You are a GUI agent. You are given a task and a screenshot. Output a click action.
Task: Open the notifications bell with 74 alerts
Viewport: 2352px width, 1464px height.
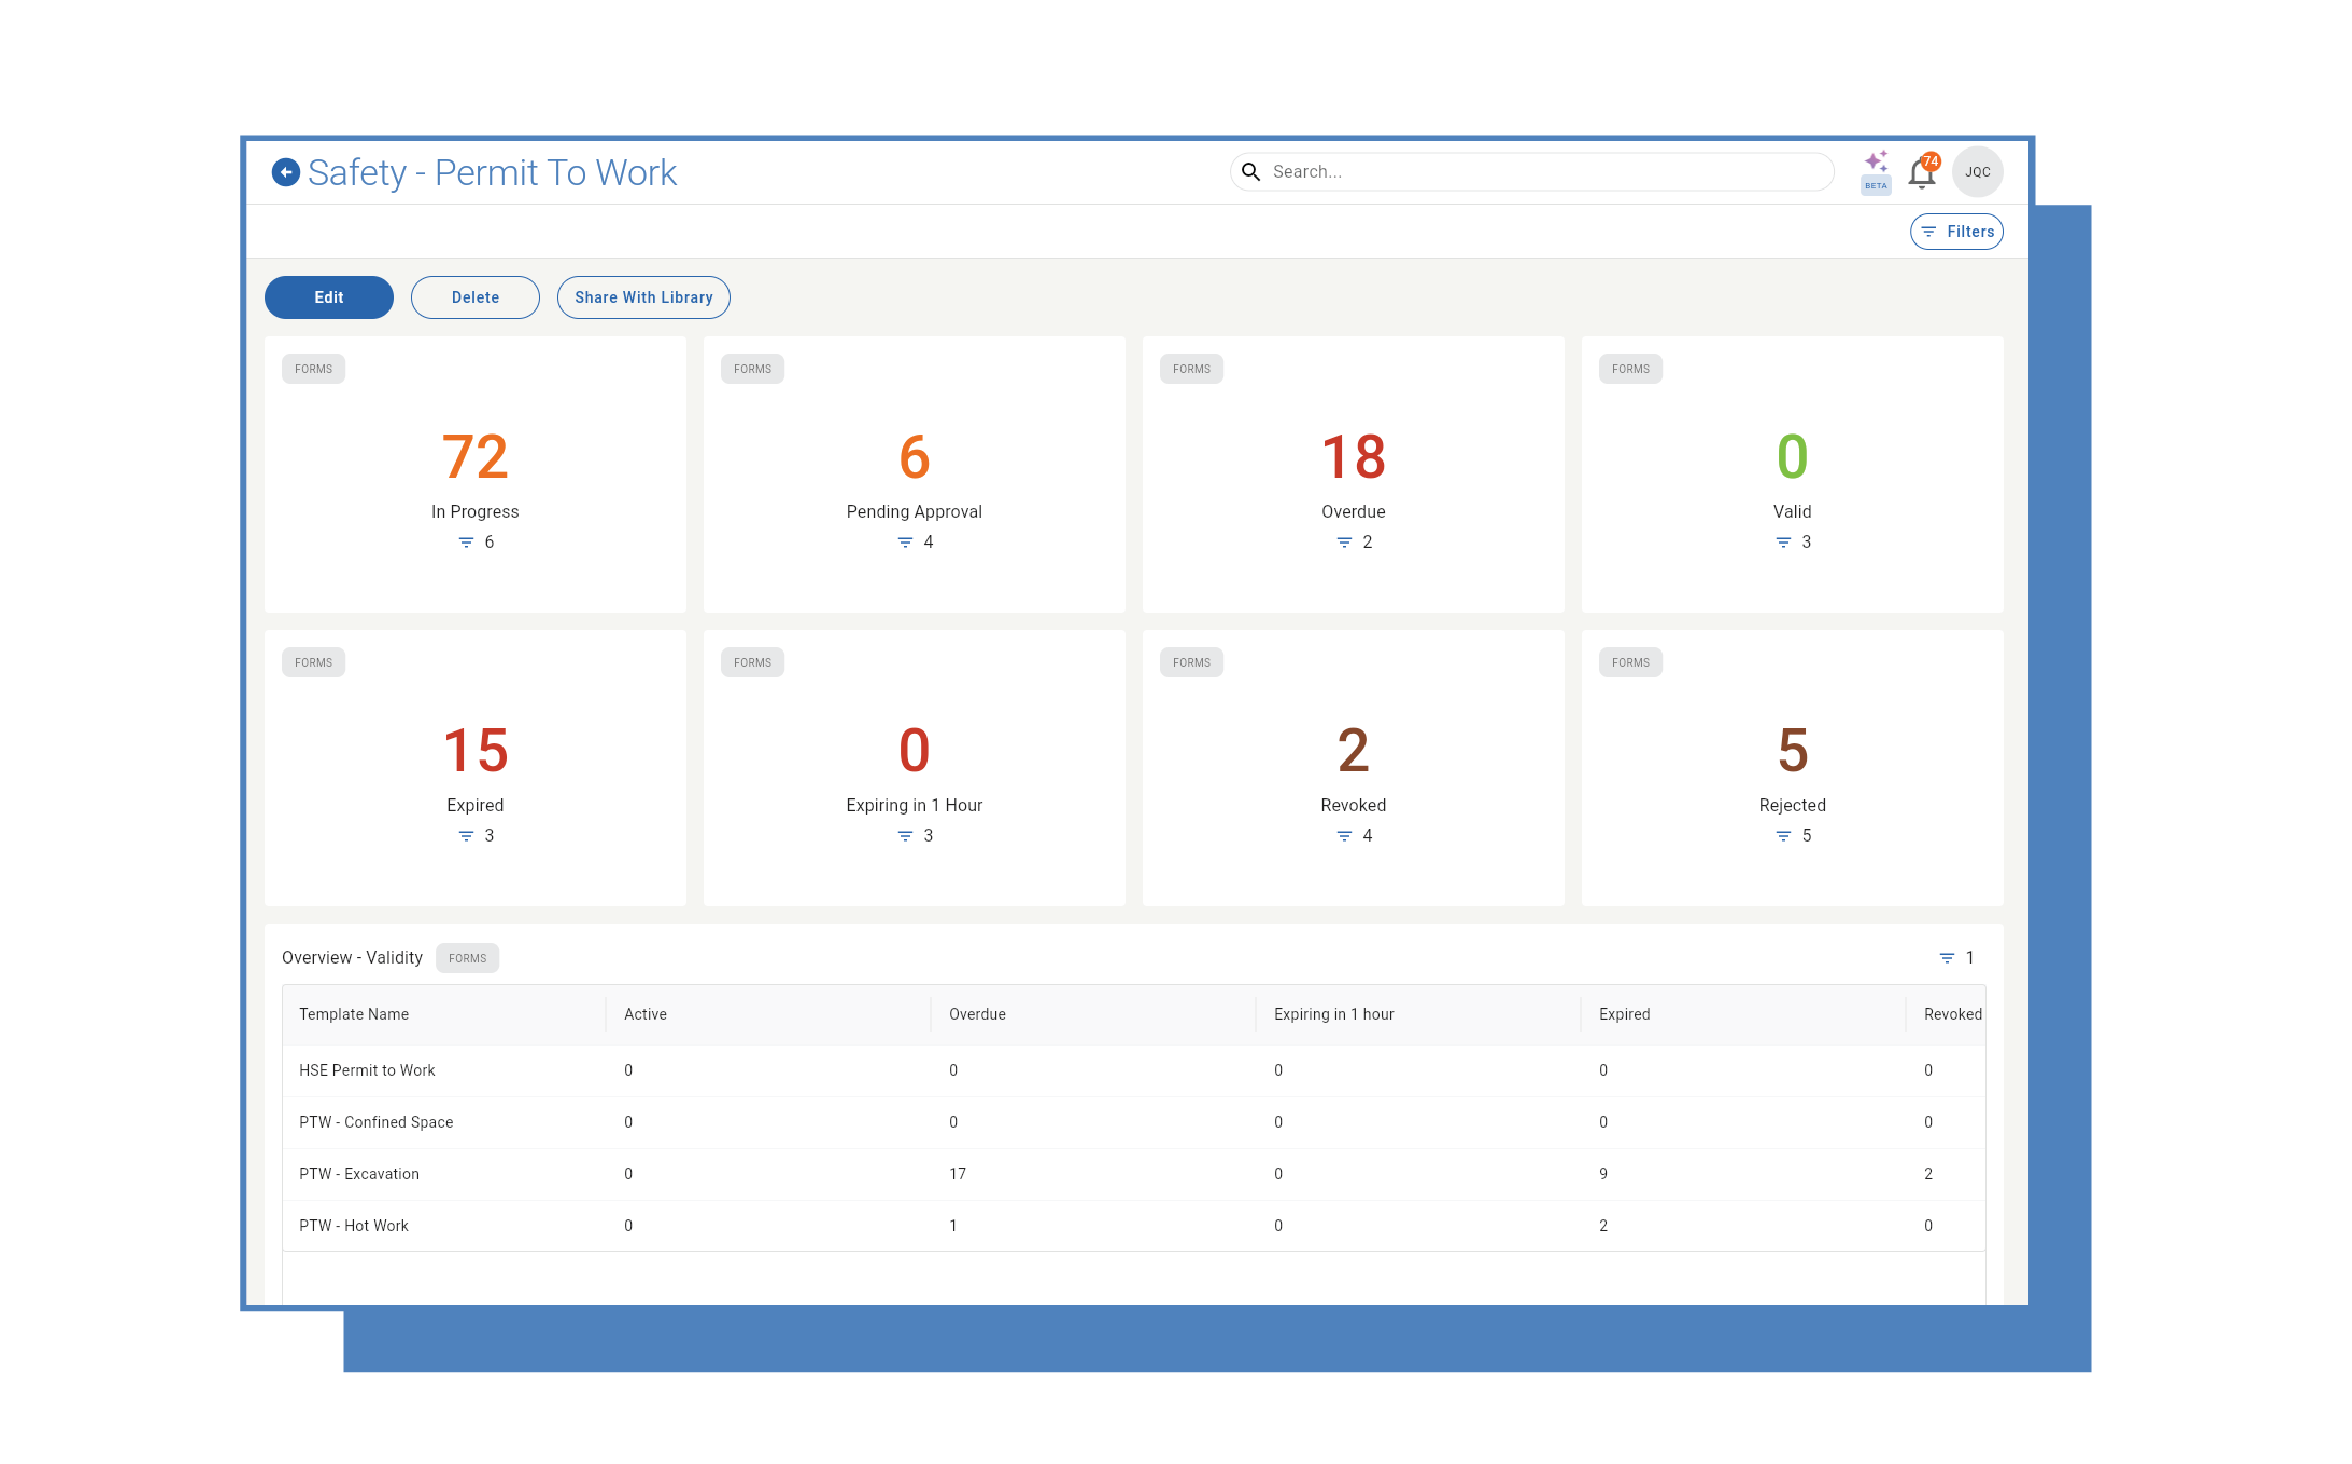point(1923,172)
